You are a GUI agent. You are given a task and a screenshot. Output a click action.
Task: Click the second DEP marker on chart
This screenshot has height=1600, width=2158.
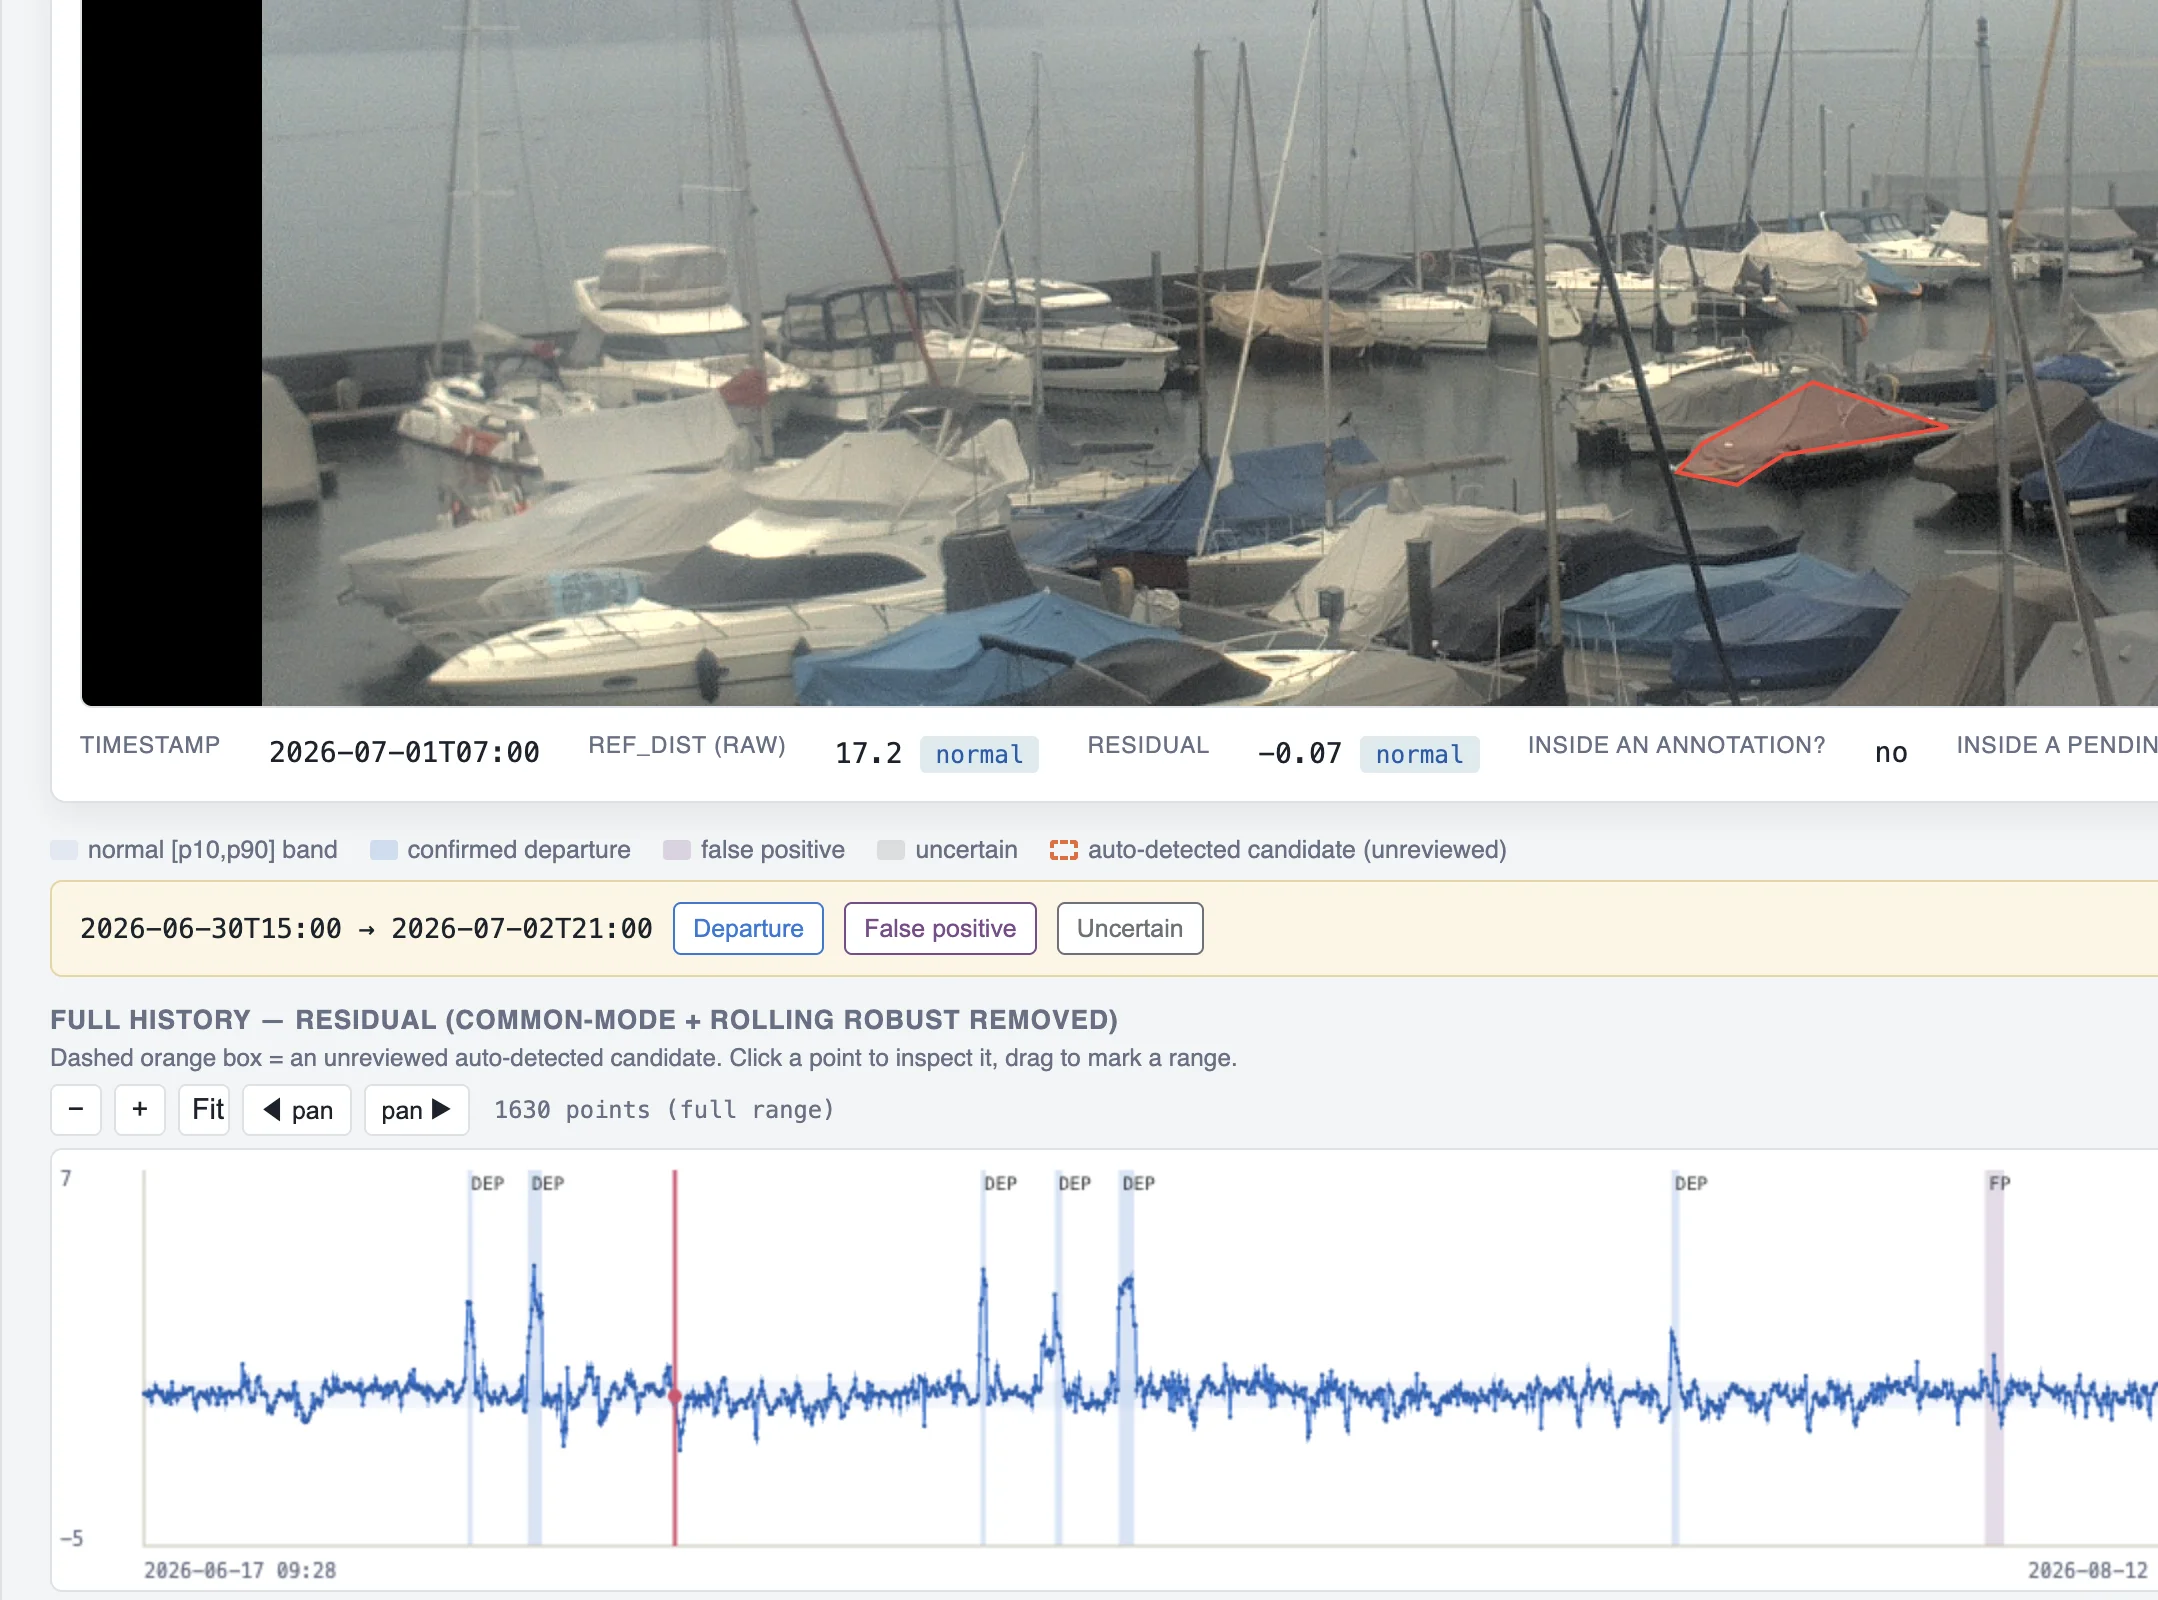click(547, 1183)
